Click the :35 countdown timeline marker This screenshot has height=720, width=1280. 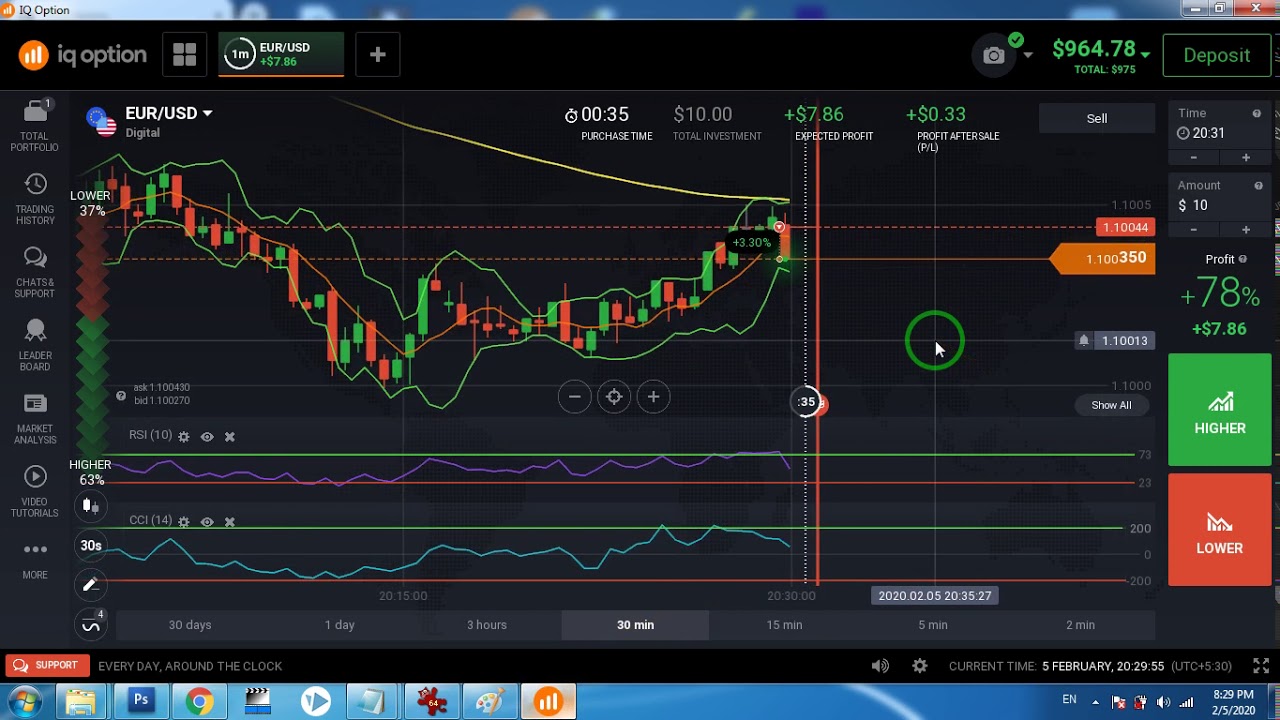tap(807, 402)
